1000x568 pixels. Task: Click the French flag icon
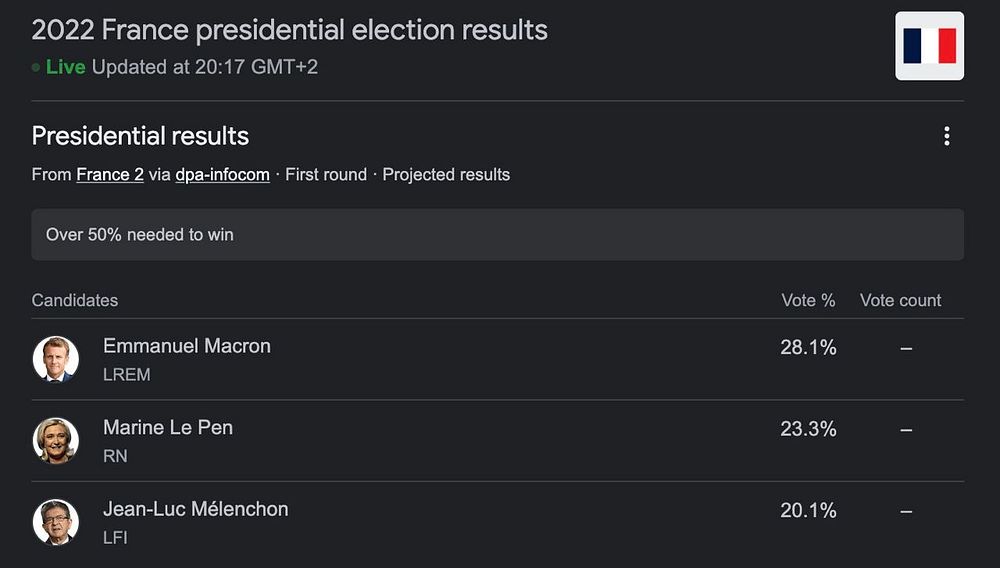click(x=929, y=46)
